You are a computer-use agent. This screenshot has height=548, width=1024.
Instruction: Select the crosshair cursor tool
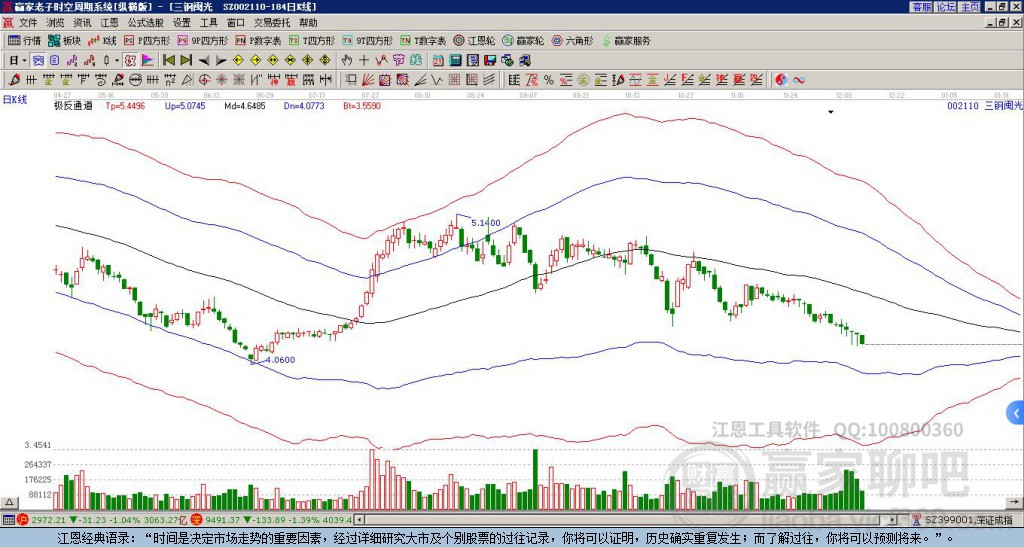click(364, 61)
